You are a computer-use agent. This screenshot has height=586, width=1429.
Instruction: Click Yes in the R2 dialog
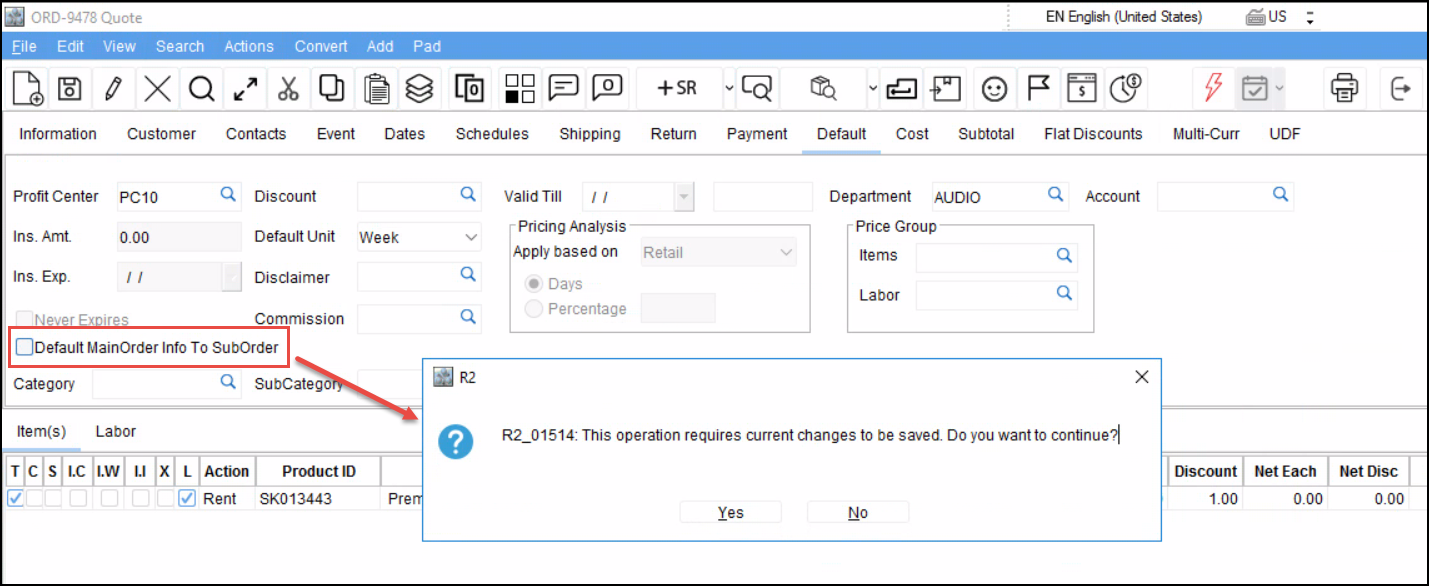coord(730,512)
